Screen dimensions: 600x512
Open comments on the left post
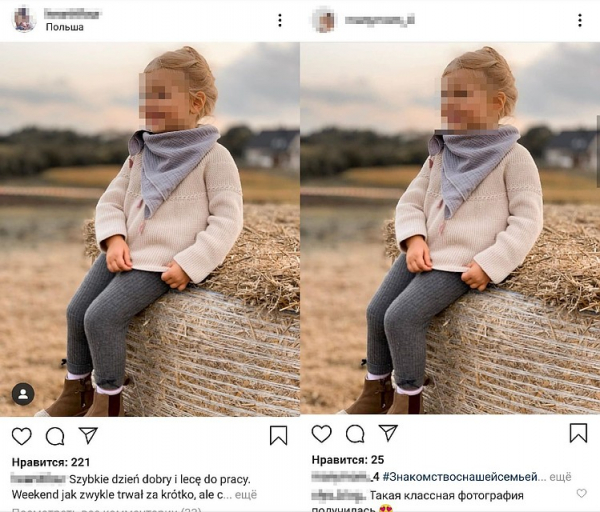coord(55,436)
